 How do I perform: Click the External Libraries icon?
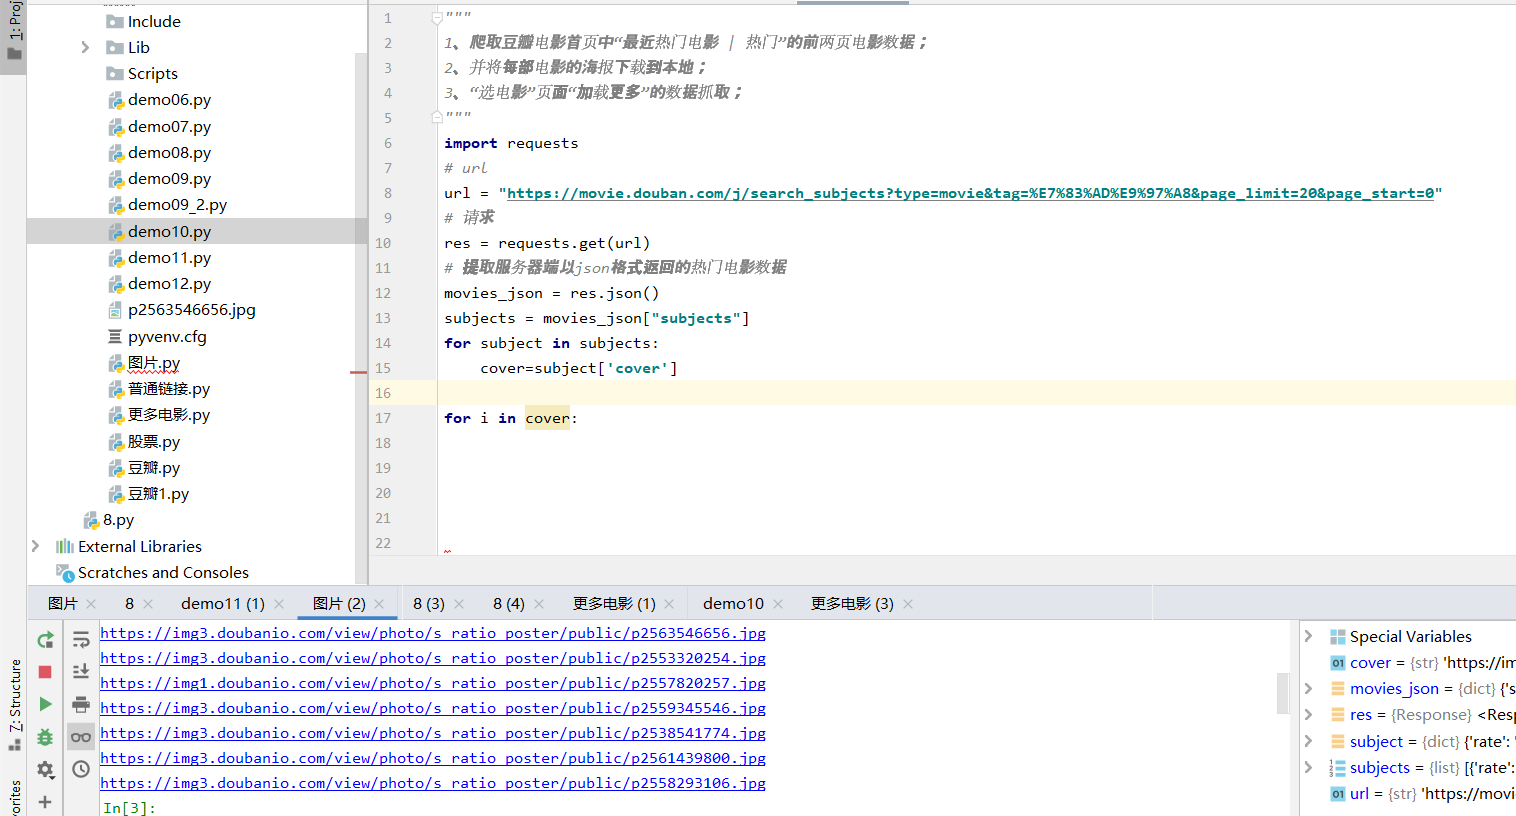point(65,546)
